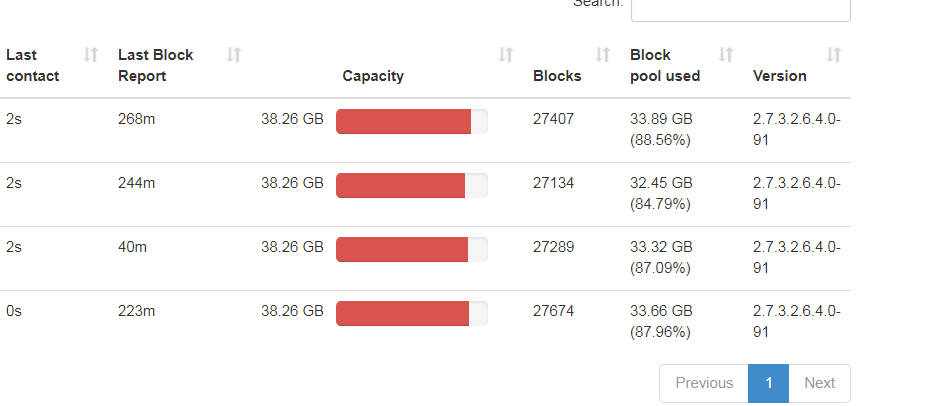This screenshot has width=936, height=406.
Task: Click the 268m last block report cell
Action: (137, 119)
